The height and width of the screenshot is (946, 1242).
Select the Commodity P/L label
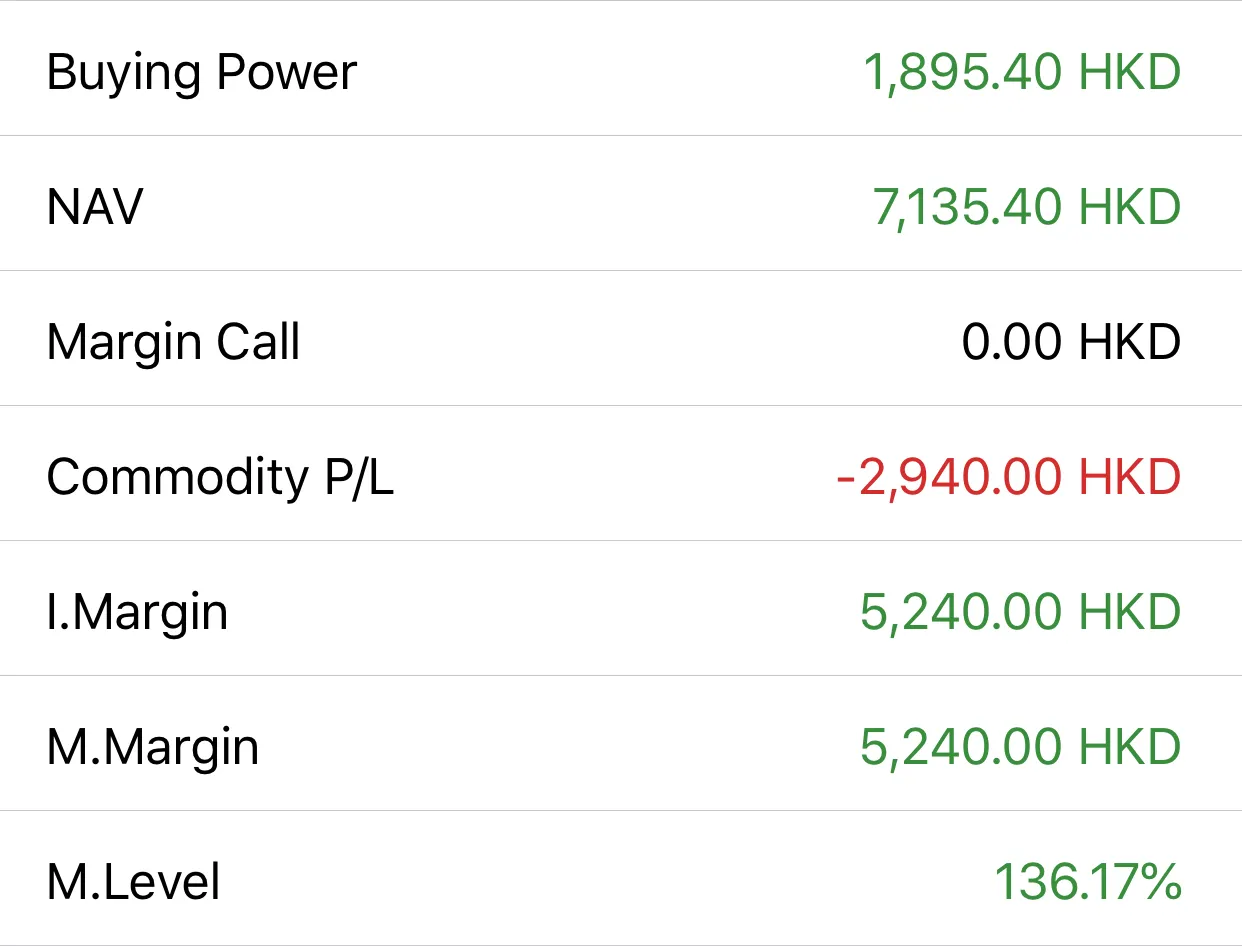pyautogui.click(x=220, y=478)
